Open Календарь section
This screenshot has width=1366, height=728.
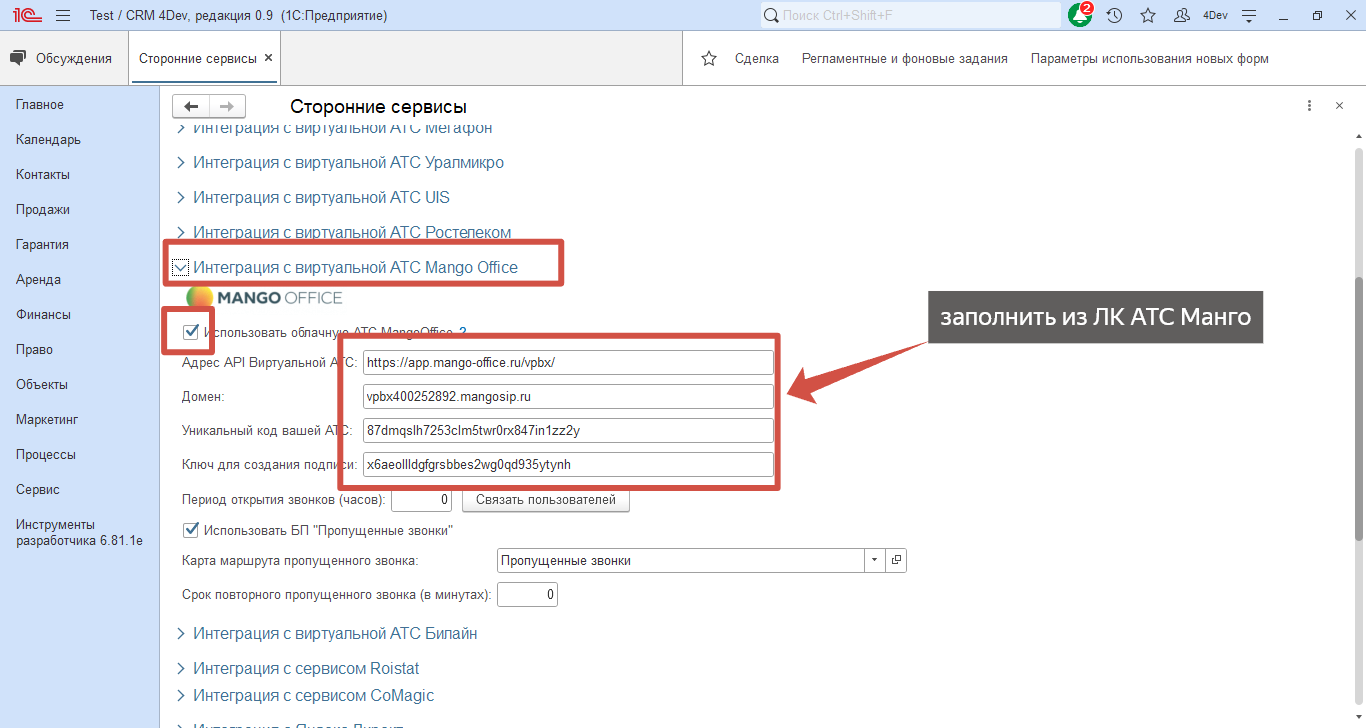[x=48, y=140]
